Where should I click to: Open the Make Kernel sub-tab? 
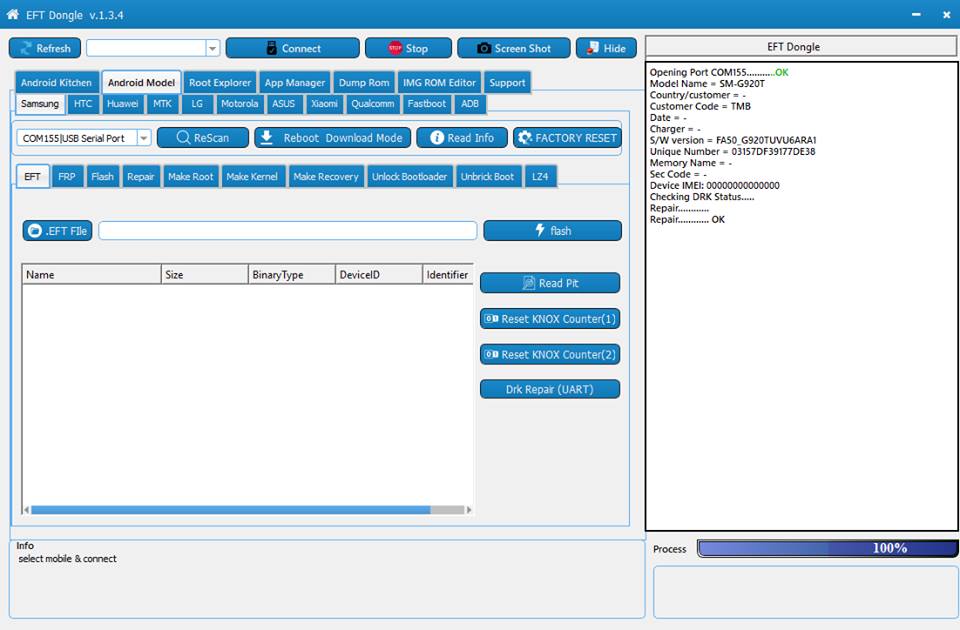(x=252, y=176)
